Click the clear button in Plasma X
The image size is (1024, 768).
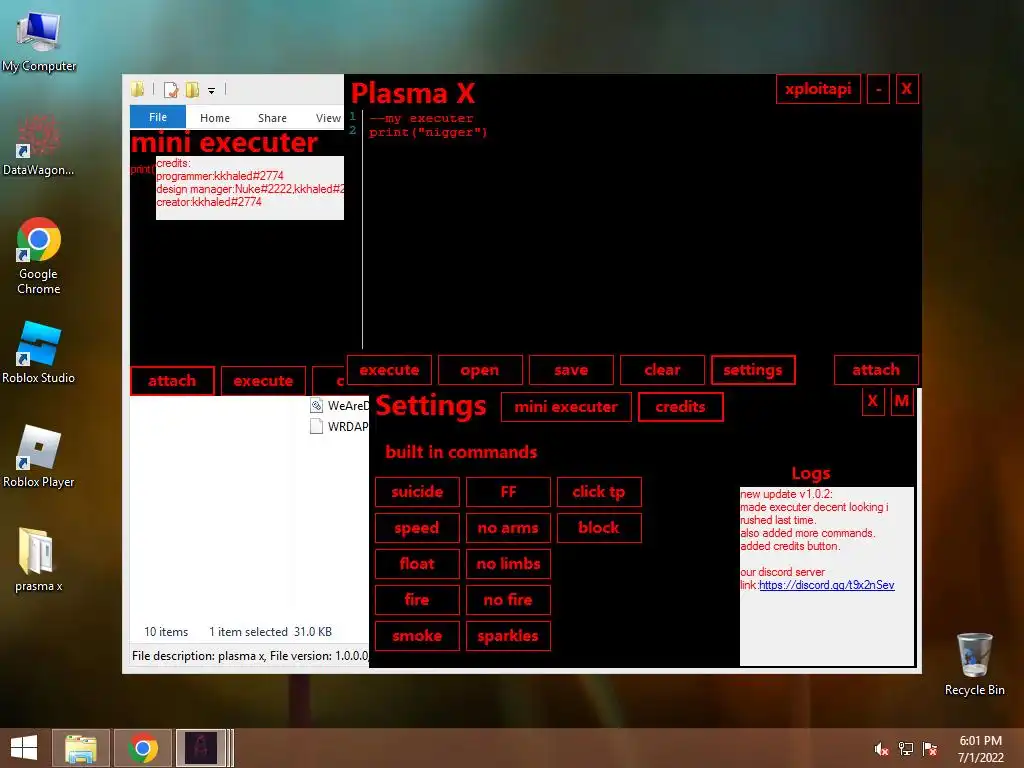point(662,370)
